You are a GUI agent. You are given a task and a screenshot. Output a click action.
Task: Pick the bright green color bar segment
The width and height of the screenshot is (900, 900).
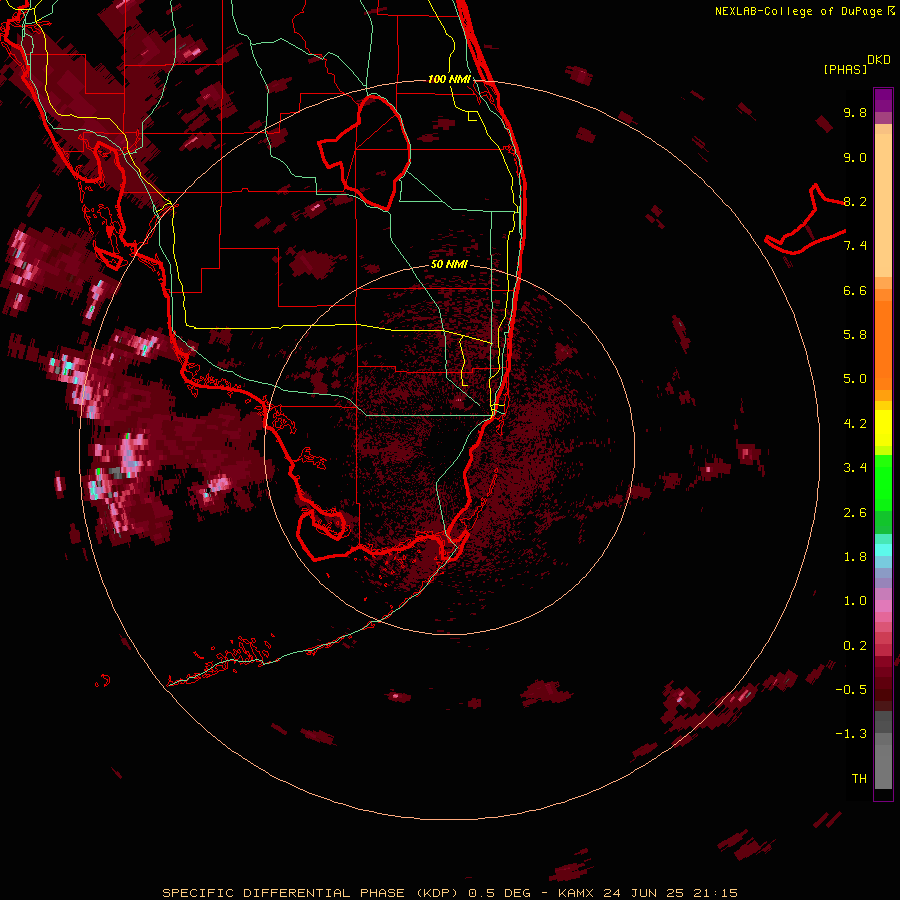coord(883,483)
